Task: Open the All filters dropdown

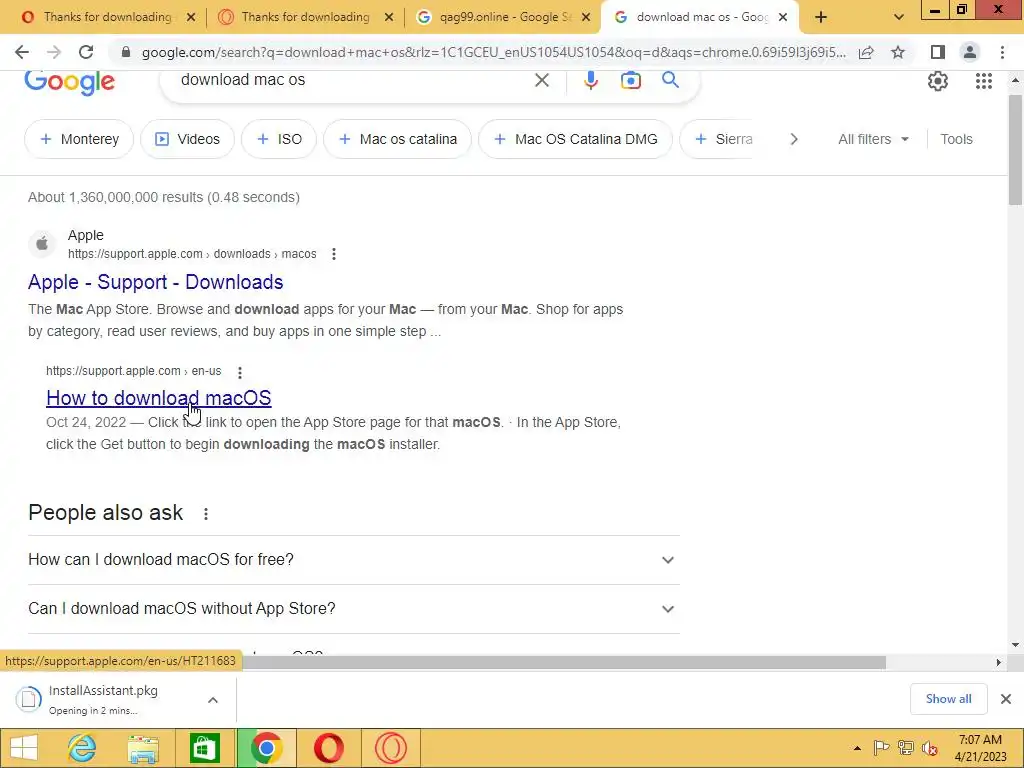Action: pos(873,139)
